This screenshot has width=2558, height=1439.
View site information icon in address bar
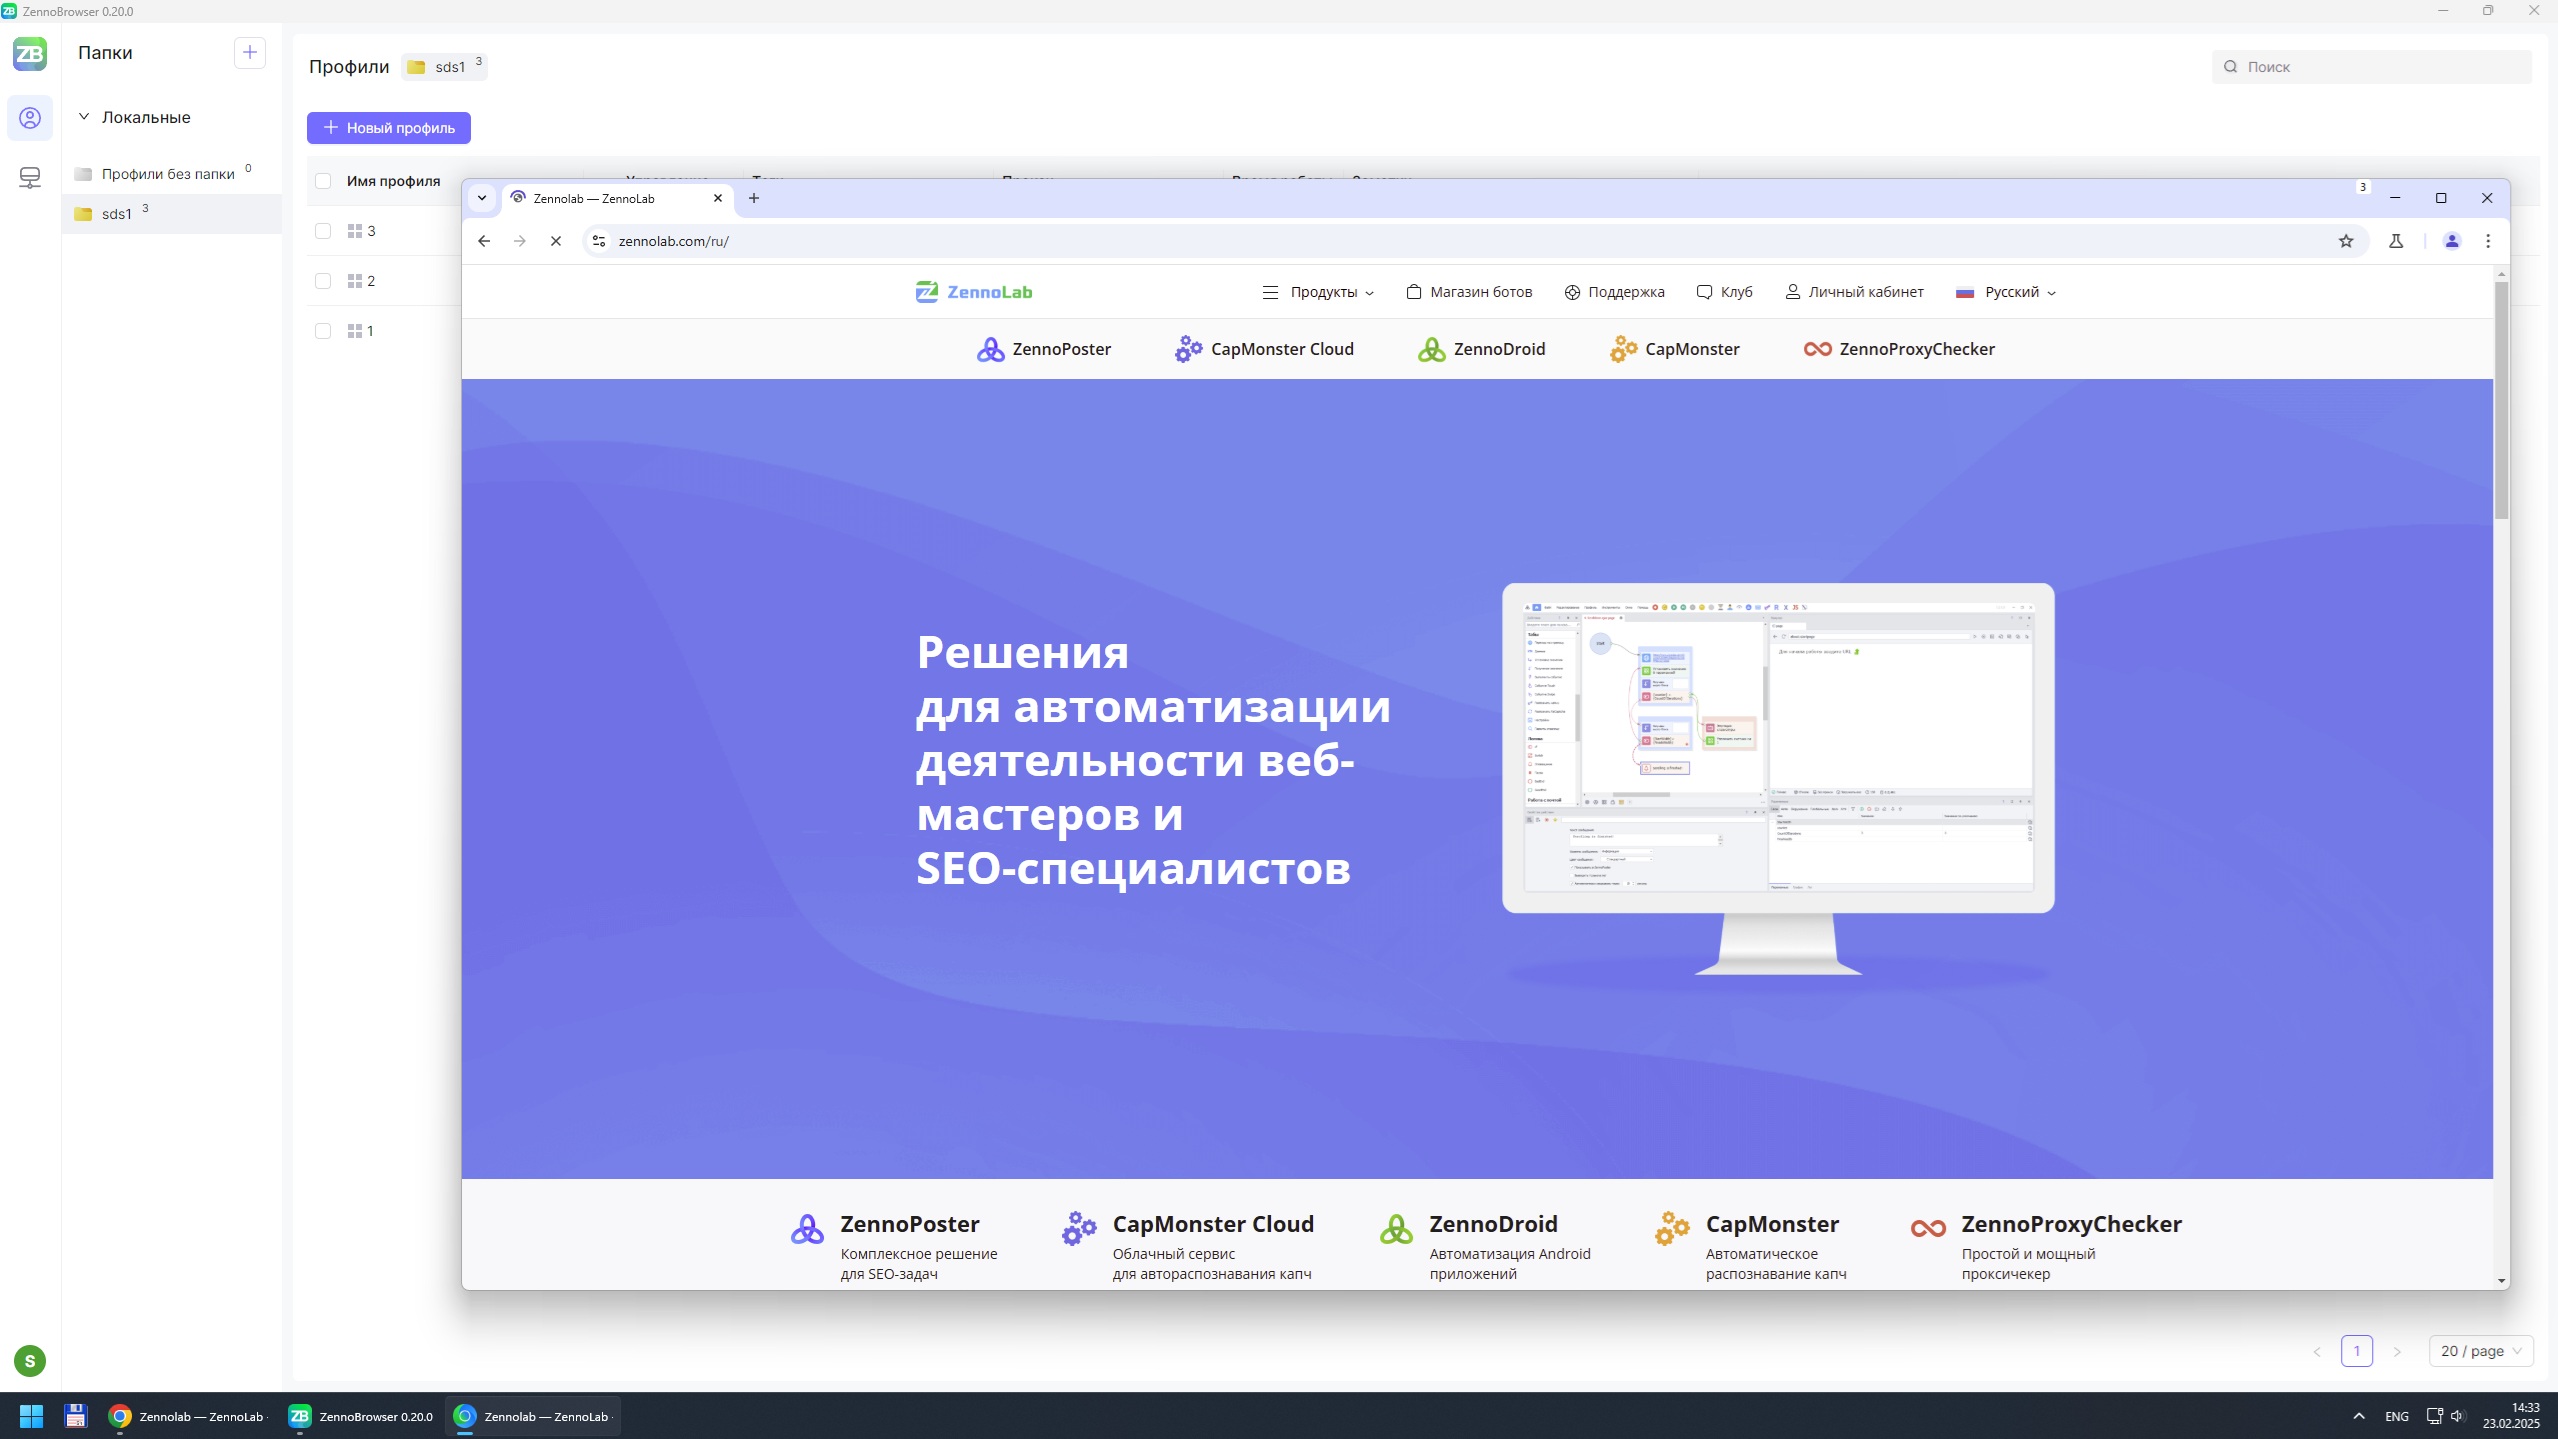click(x=599, y=241)
